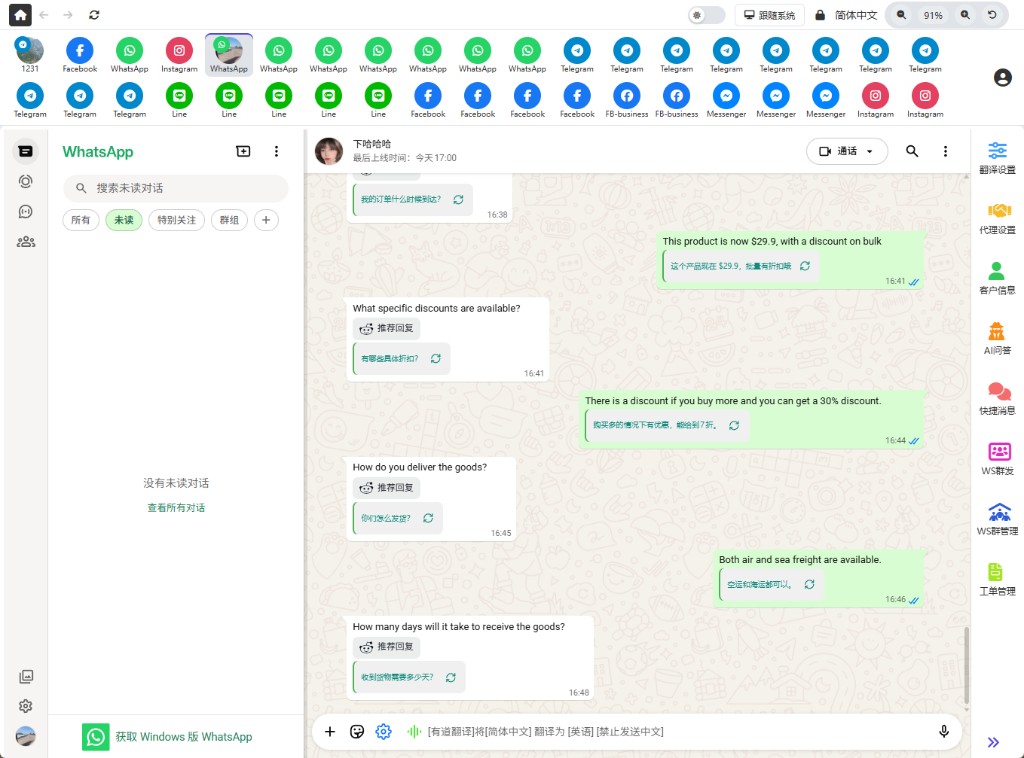
Task: Open the WS群发 bulk send tool
Action: point(997,458)
